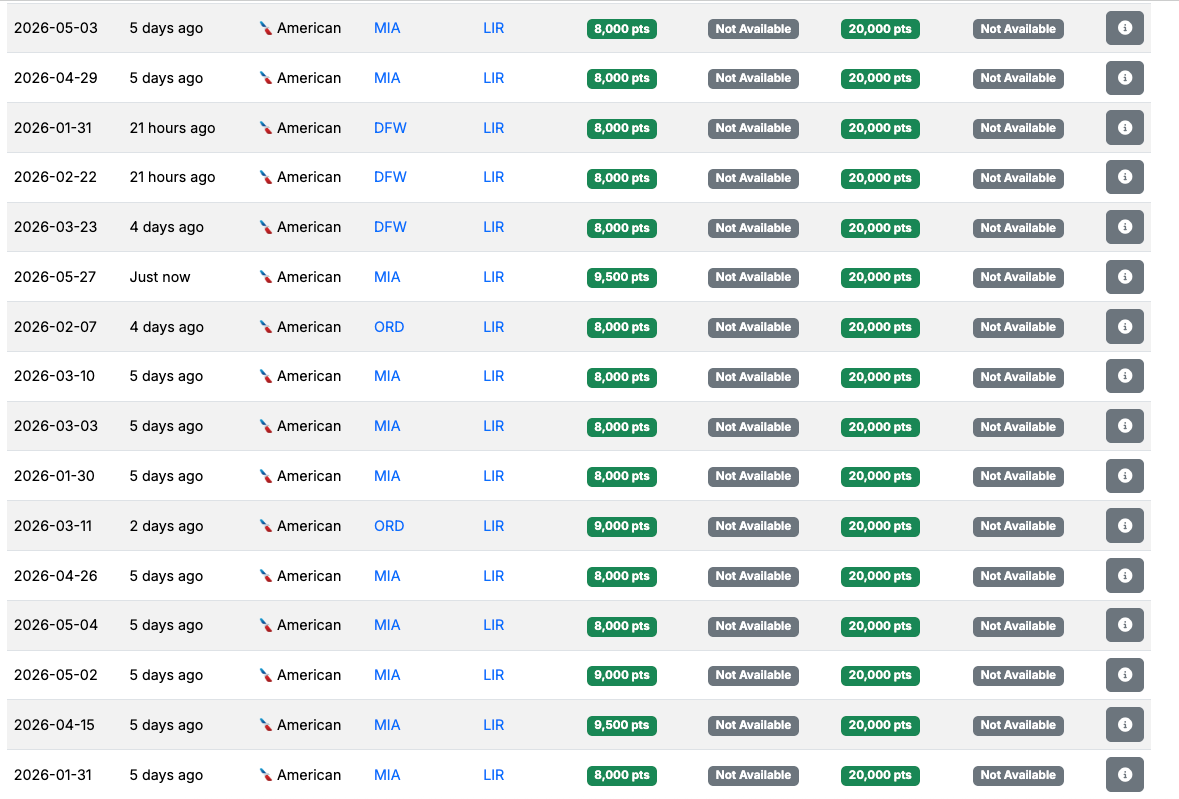
Task: Open DFW link on the 2026-03-23 row
Action: coord(390,227)
